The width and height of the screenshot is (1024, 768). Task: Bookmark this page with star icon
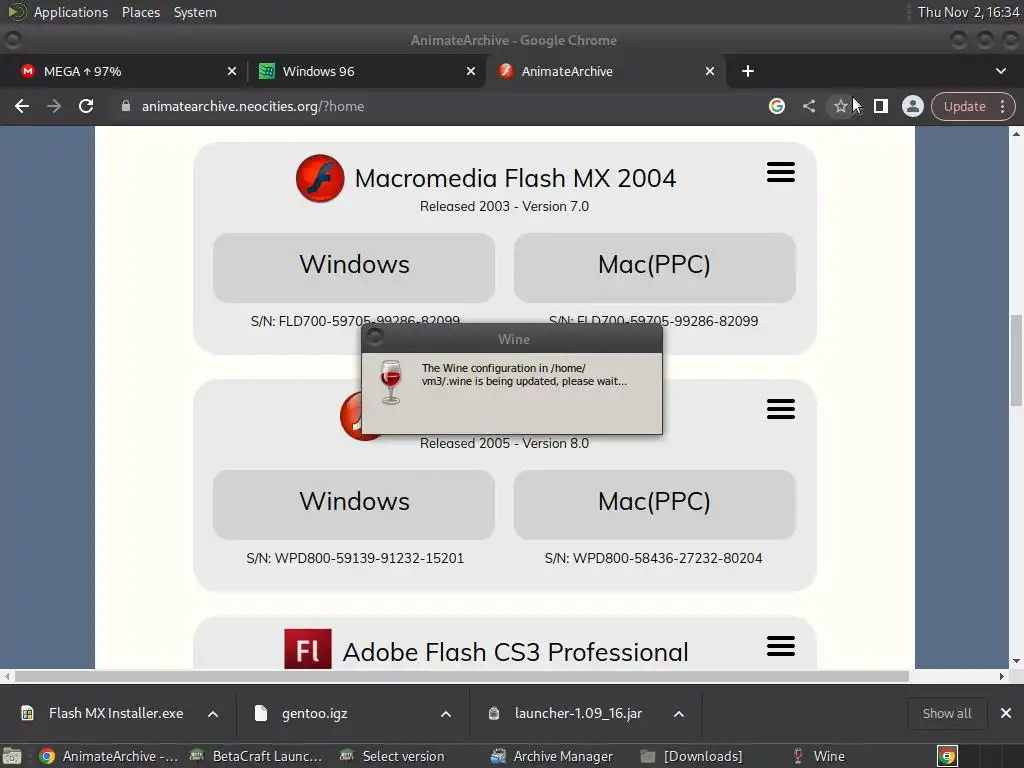point(840,106)
